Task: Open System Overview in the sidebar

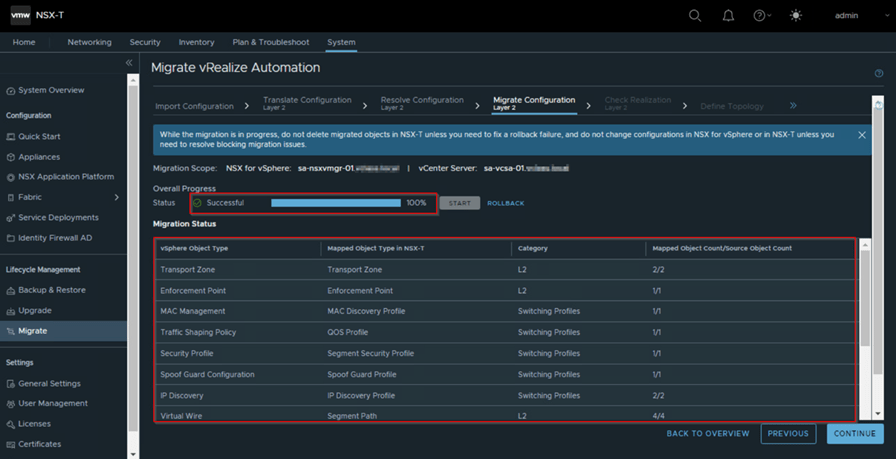Action: [x=51, y=90]
